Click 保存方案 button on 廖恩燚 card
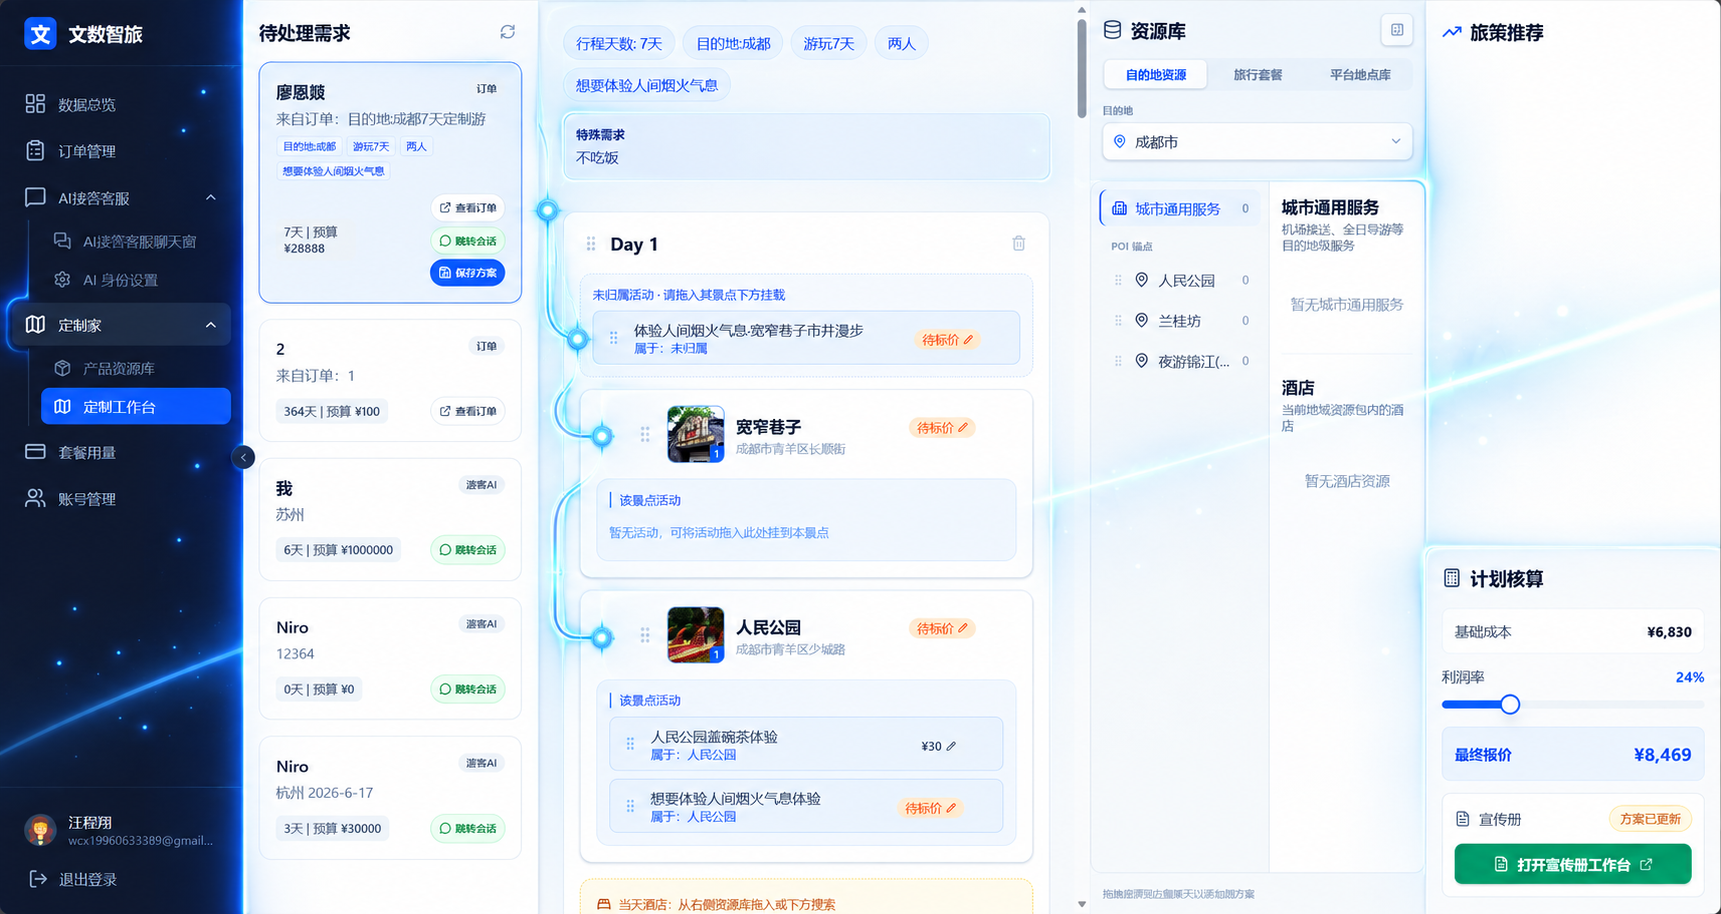Viewport: 1721px width, 914px height. pyautogui.click(x=467, y=273)
